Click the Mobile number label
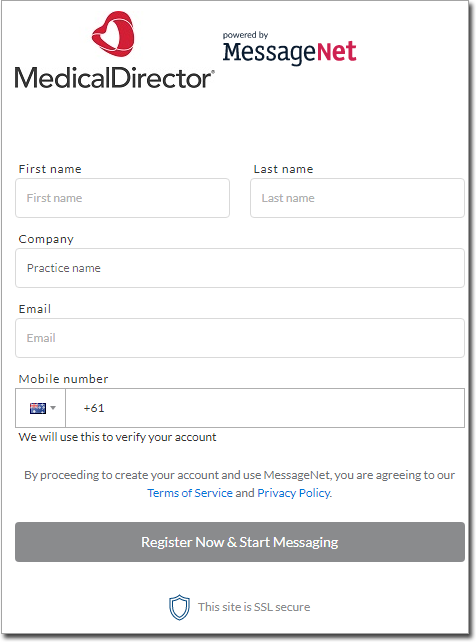The height and width of the screenshot is (642, 476). (63, 379)
